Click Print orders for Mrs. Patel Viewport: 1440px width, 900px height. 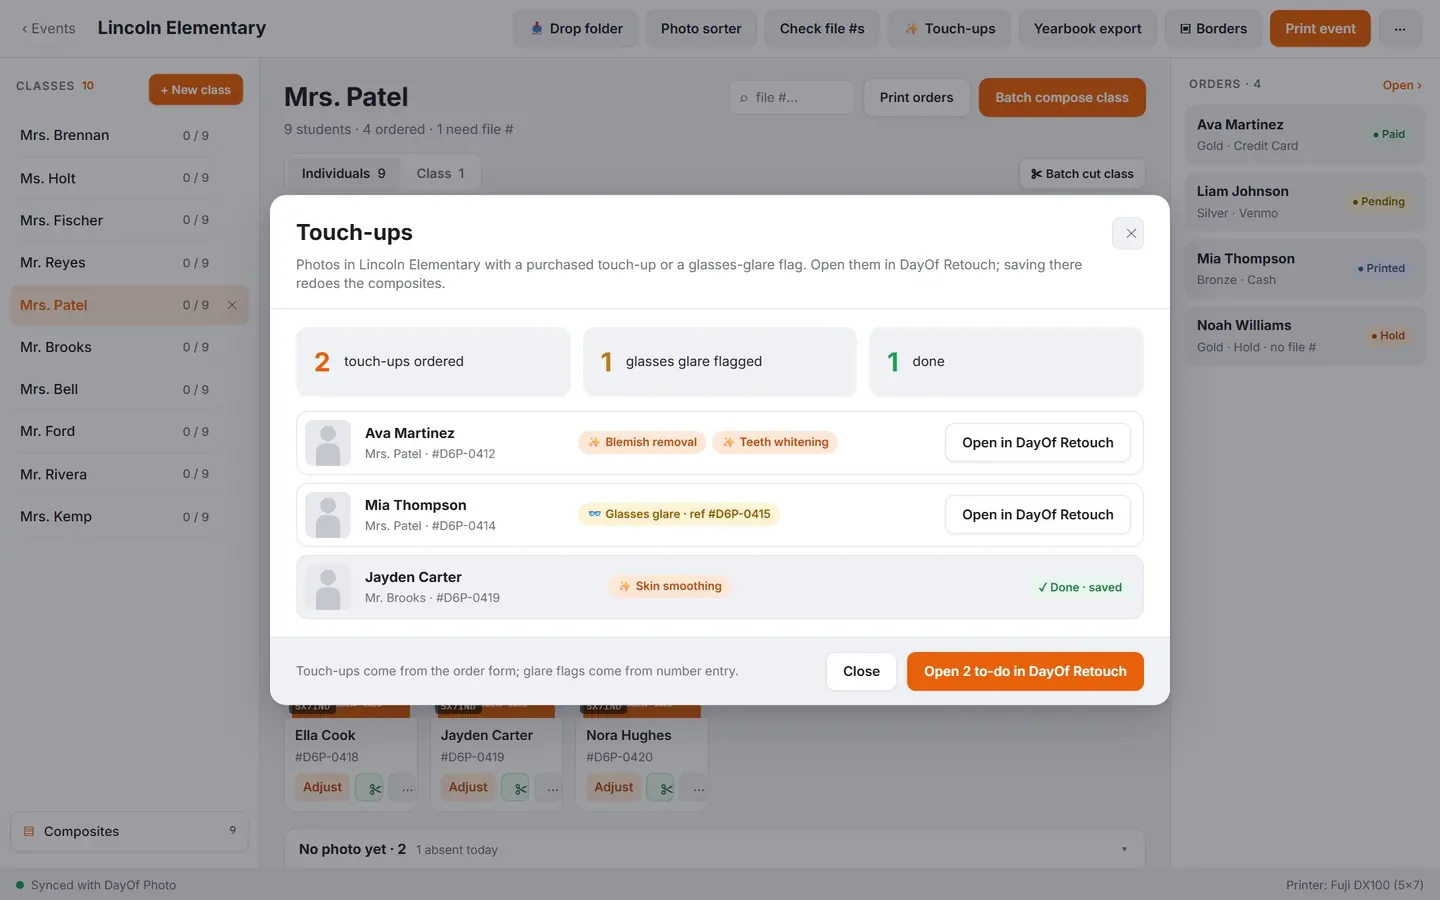(x=916, y=97)
